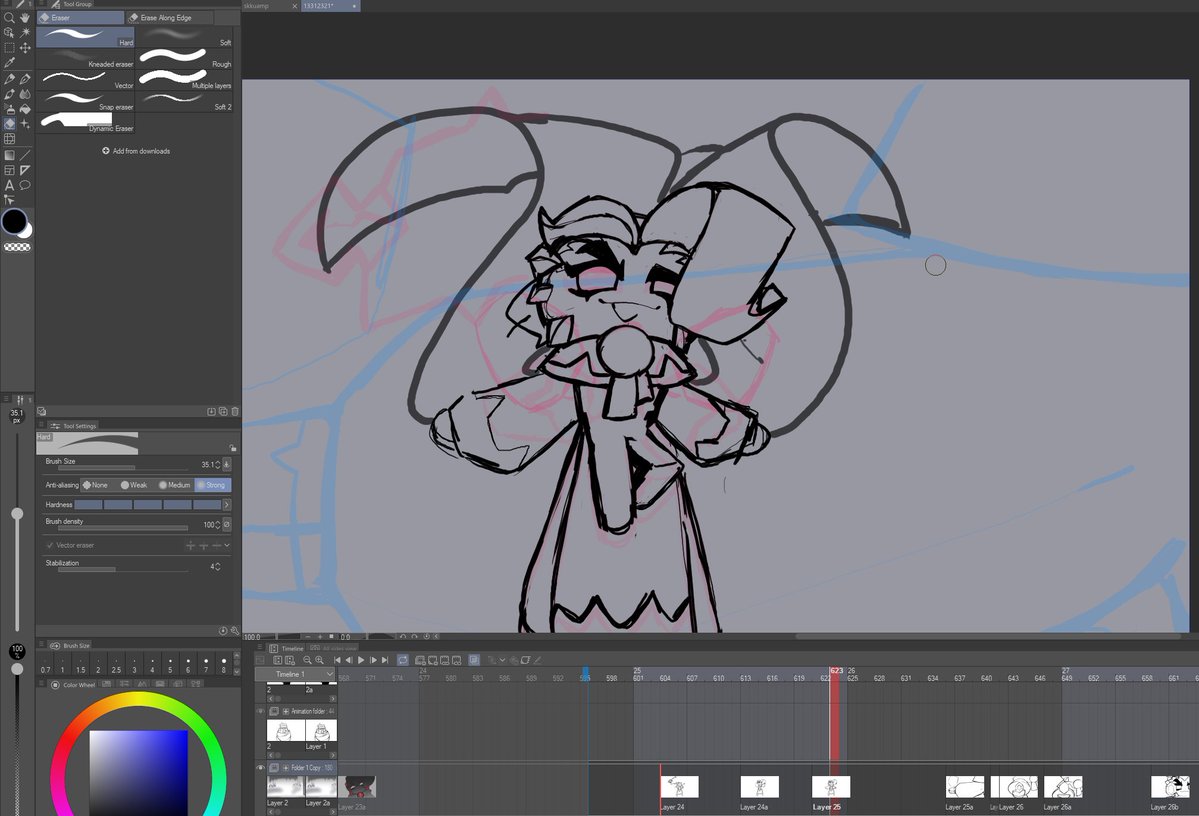Select the rectangular Selection area tool

point(9,47)
